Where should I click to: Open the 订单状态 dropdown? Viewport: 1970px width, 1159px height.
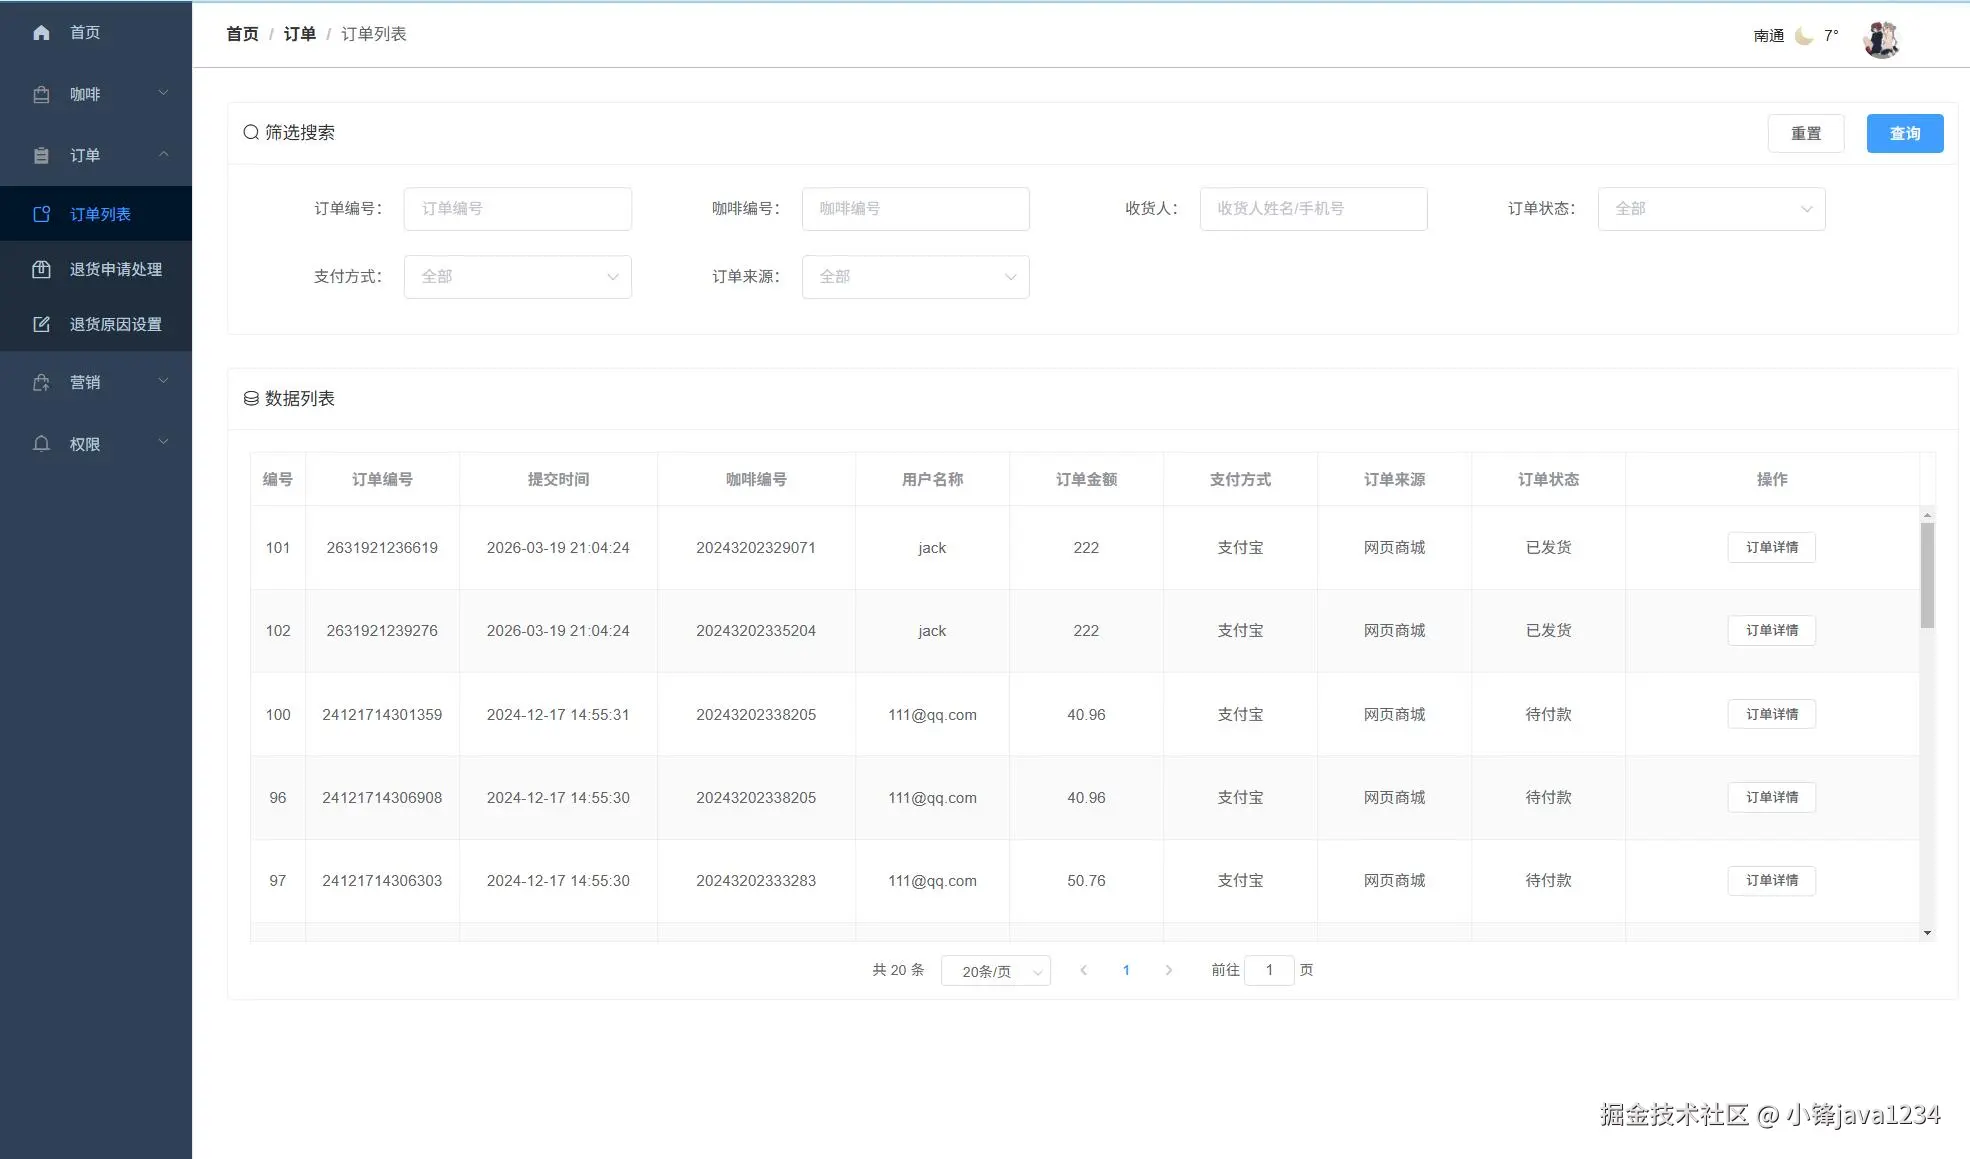click(x=1711, y=209)
